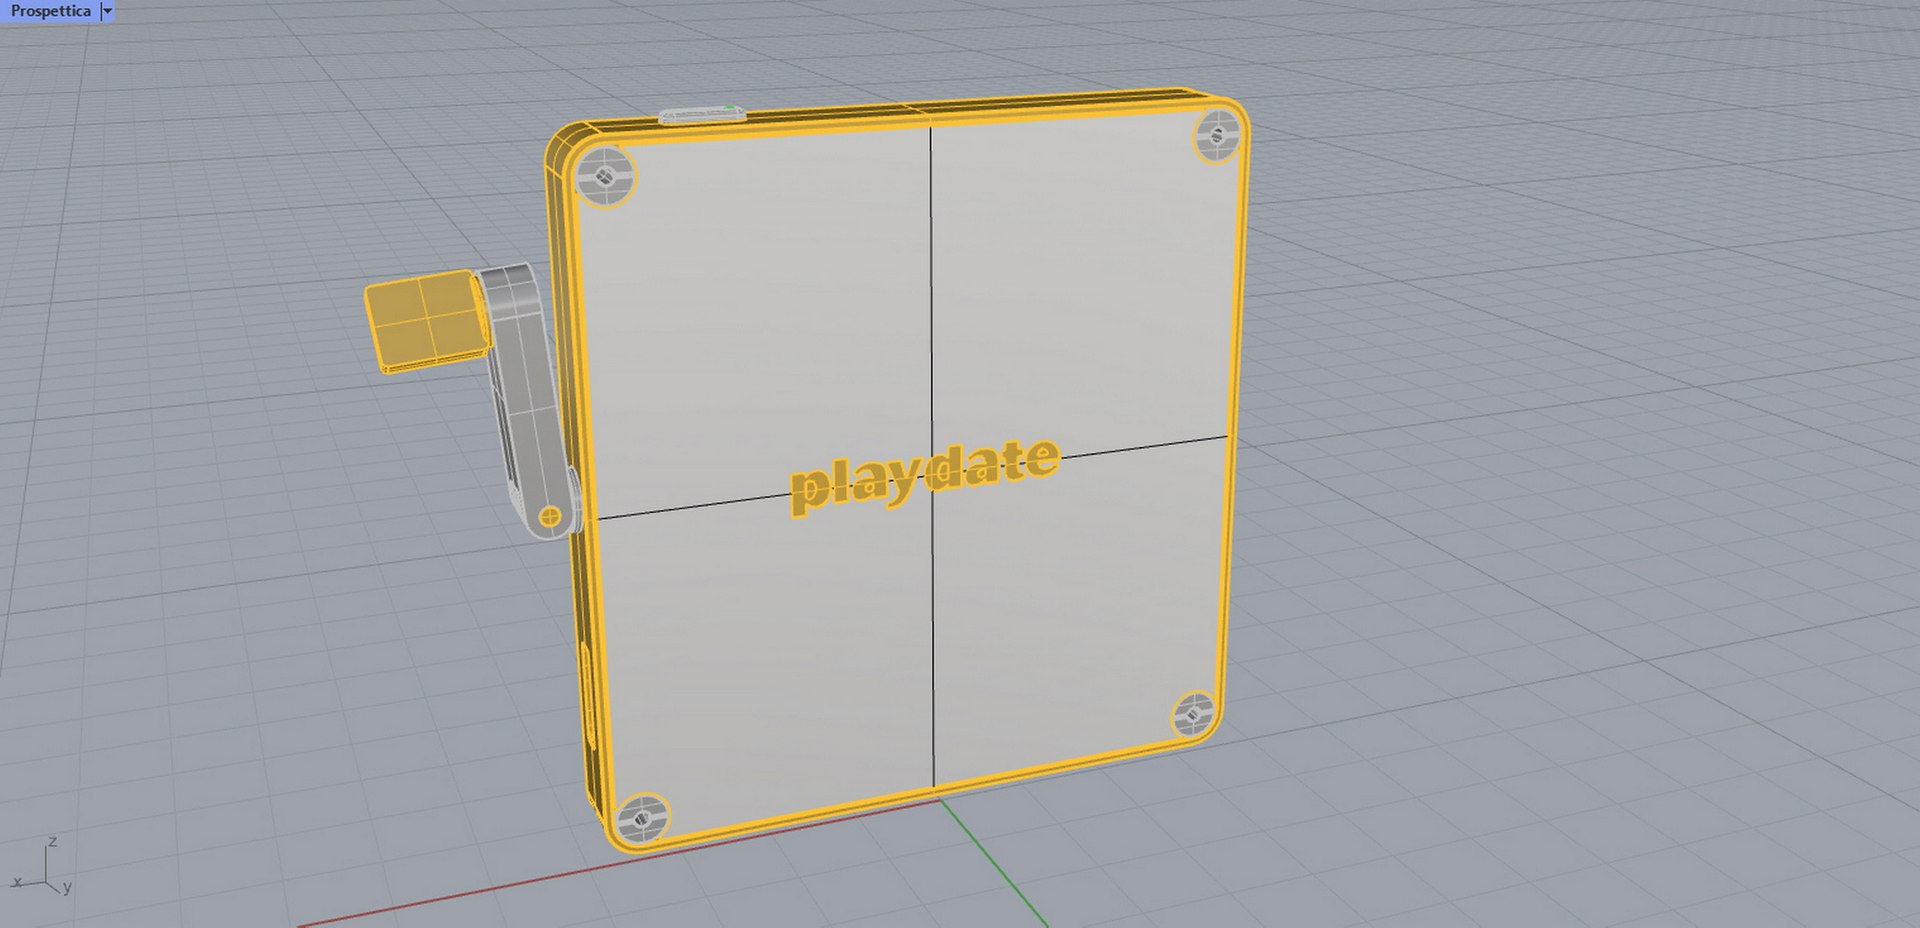Pick the bottom-left corner screw
1920x928 pixels.
(641, 820)
